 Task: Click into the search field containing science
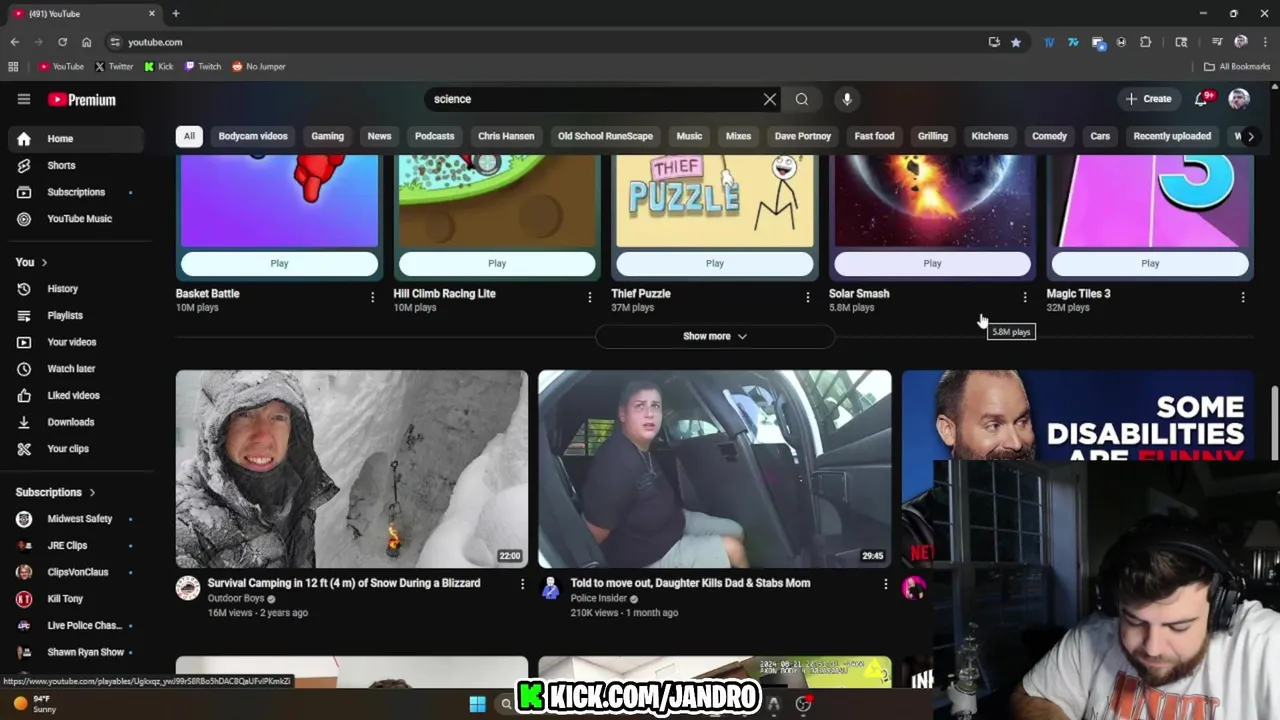[595, 99]
